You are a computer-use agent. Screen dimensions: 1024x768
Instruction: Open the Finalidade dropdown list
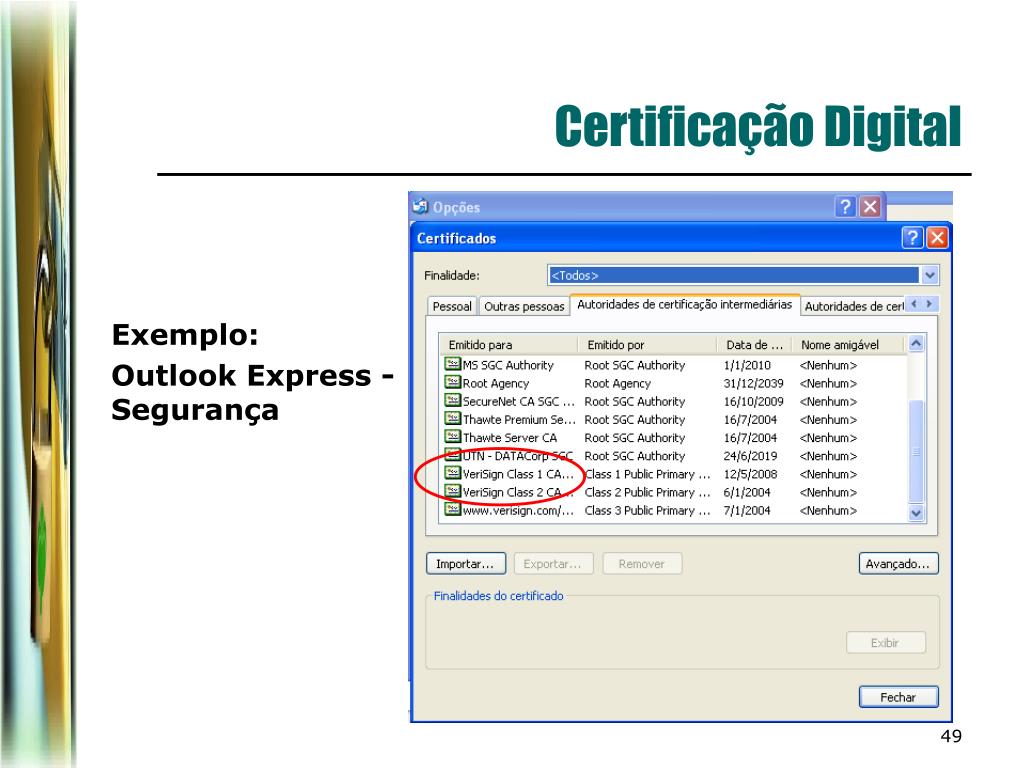point(930,275)
